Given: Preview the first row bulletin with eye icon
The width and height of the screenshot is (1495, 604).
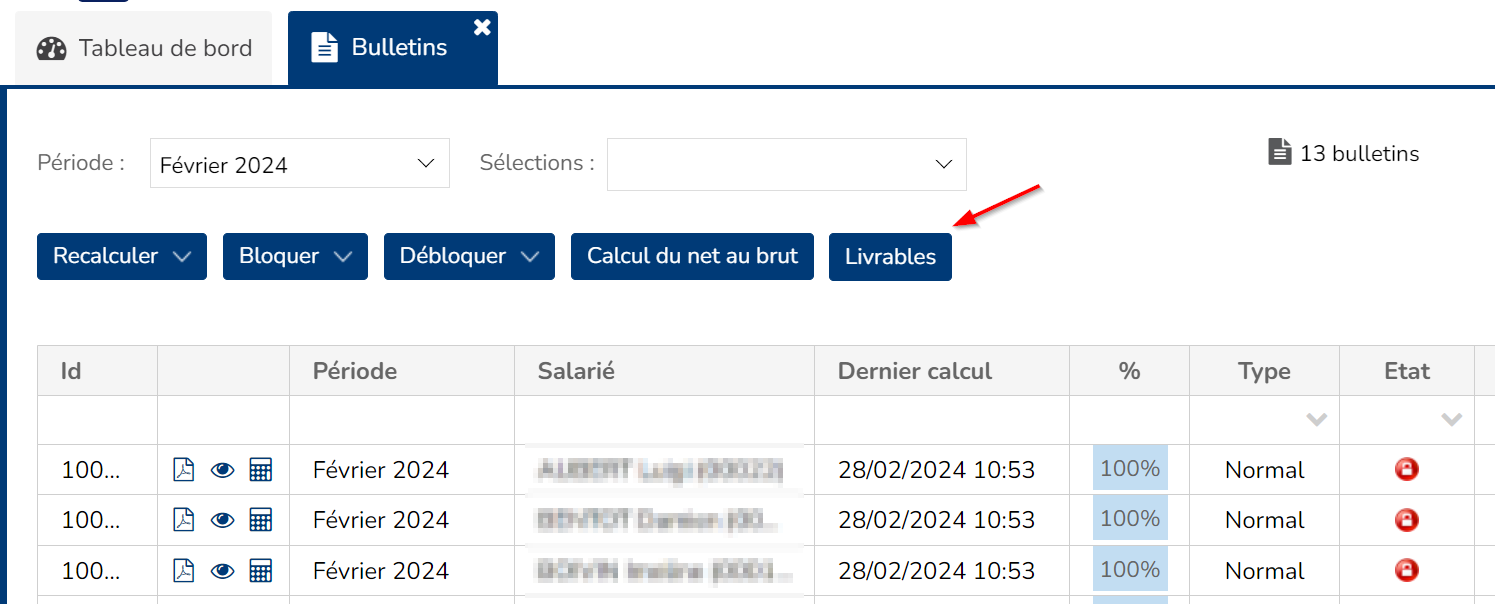Looking at the screenshot, I should click(222, 469).
